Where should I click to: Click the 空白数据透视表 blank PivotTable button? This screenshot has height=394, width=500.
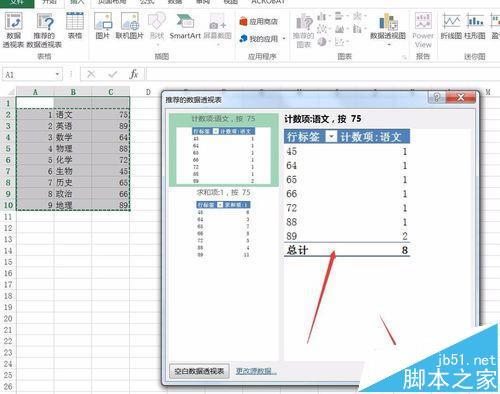(x=199, y=371)
